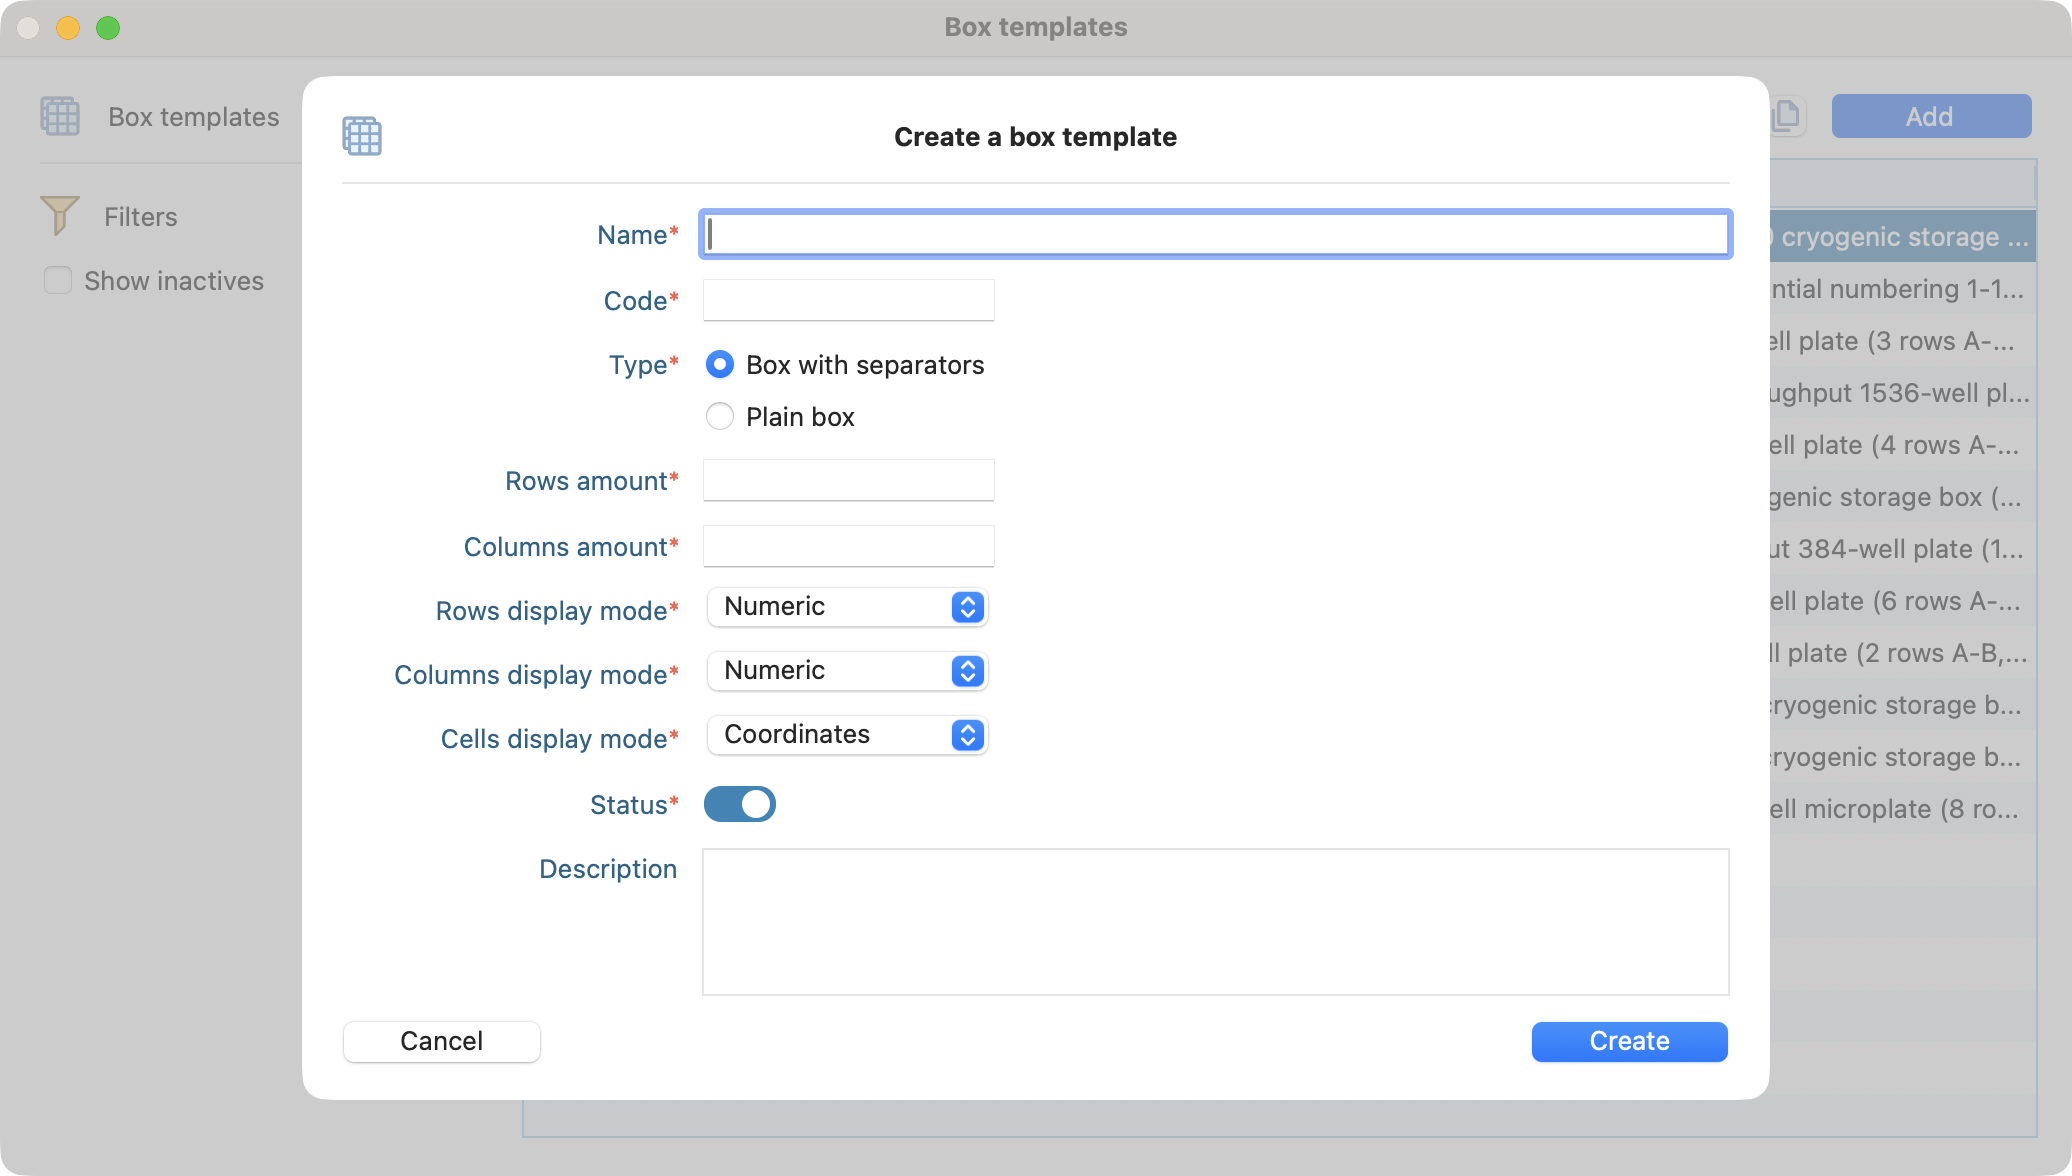
Task: Click the Box templates sidebar grid icon
Action: tap(60, 116)
